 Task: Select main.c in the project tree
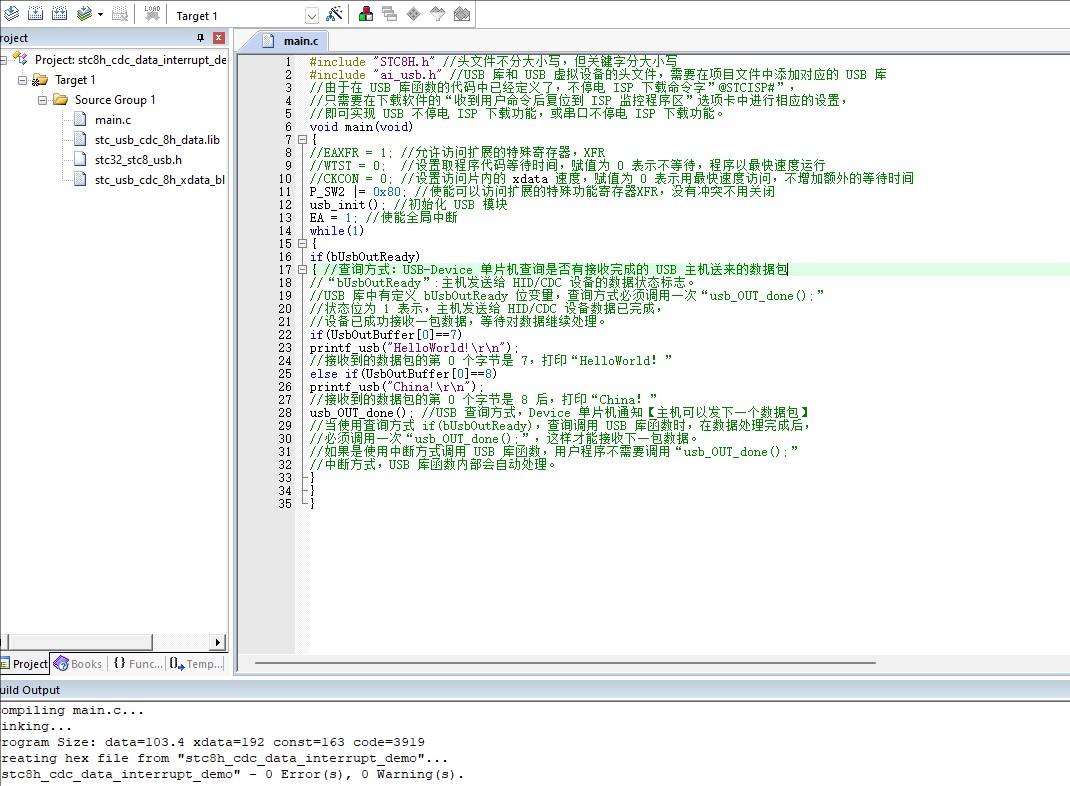(113, 120)
